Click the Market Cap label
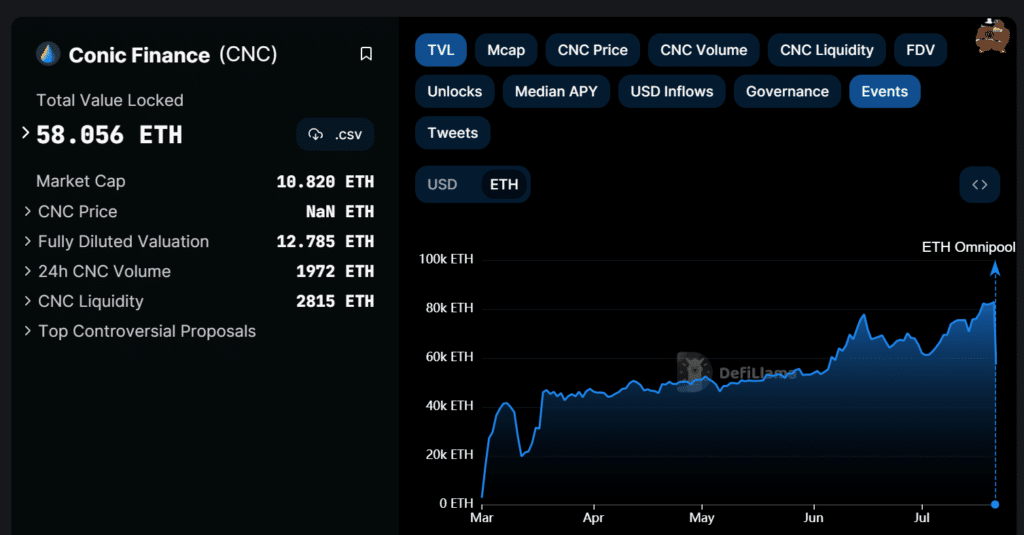The image size is (1024, 535). click(x=81, y=181)
